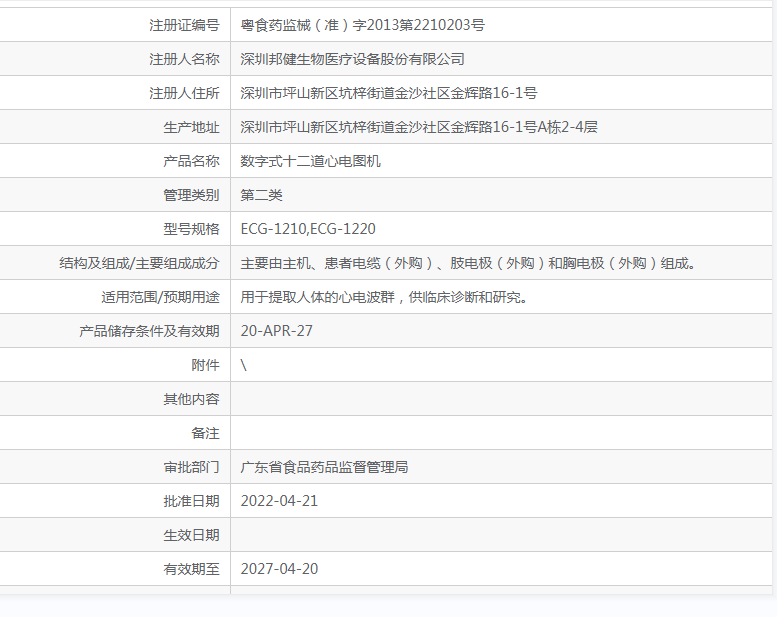Click the 注册证编号 label cell
This screenshot has height=617, width=777.
coord(184,25)
